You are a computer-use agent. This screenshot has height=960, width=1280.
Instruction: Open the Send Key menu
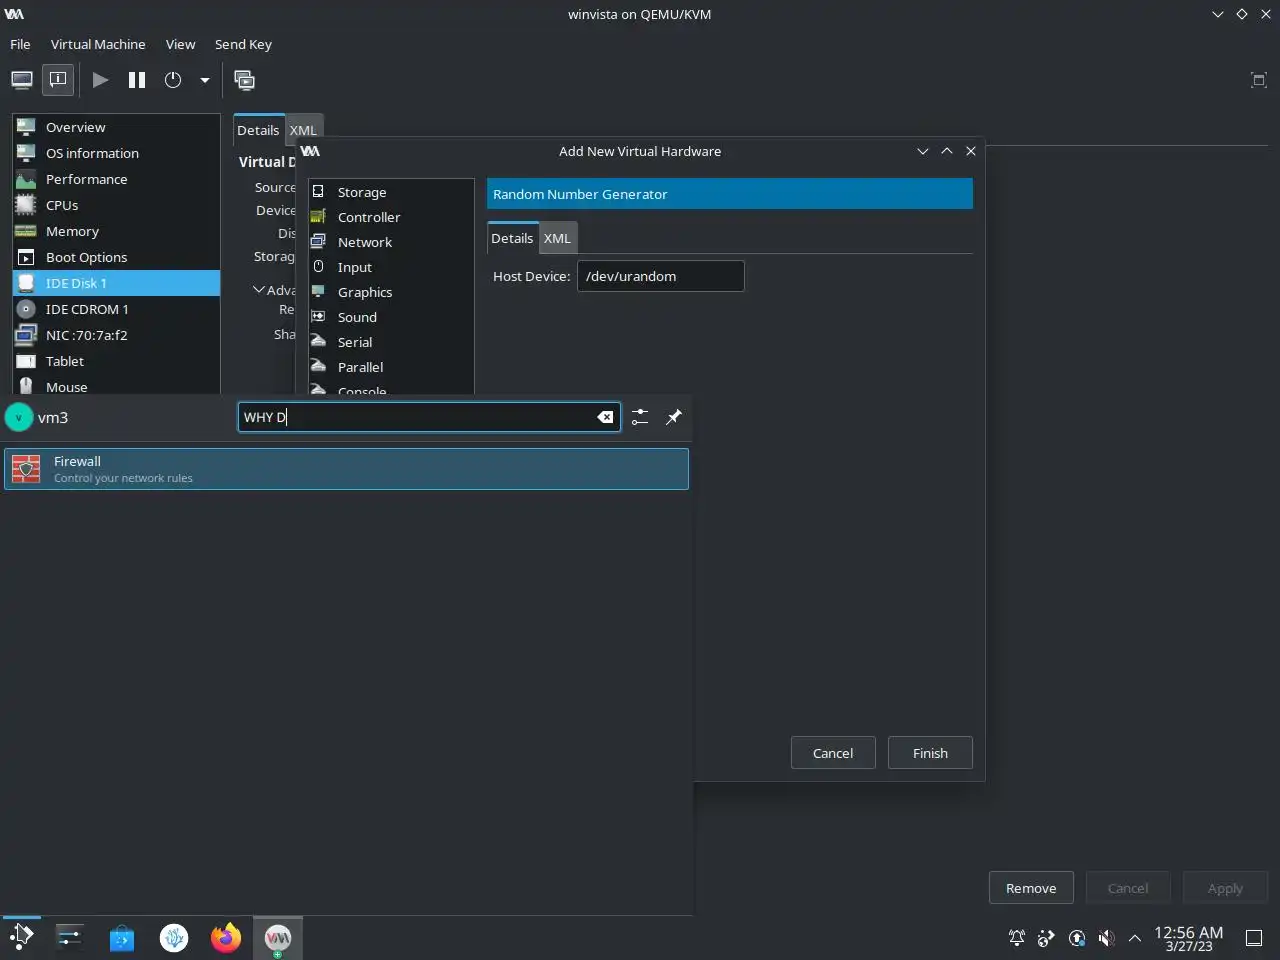pos(243,44)
